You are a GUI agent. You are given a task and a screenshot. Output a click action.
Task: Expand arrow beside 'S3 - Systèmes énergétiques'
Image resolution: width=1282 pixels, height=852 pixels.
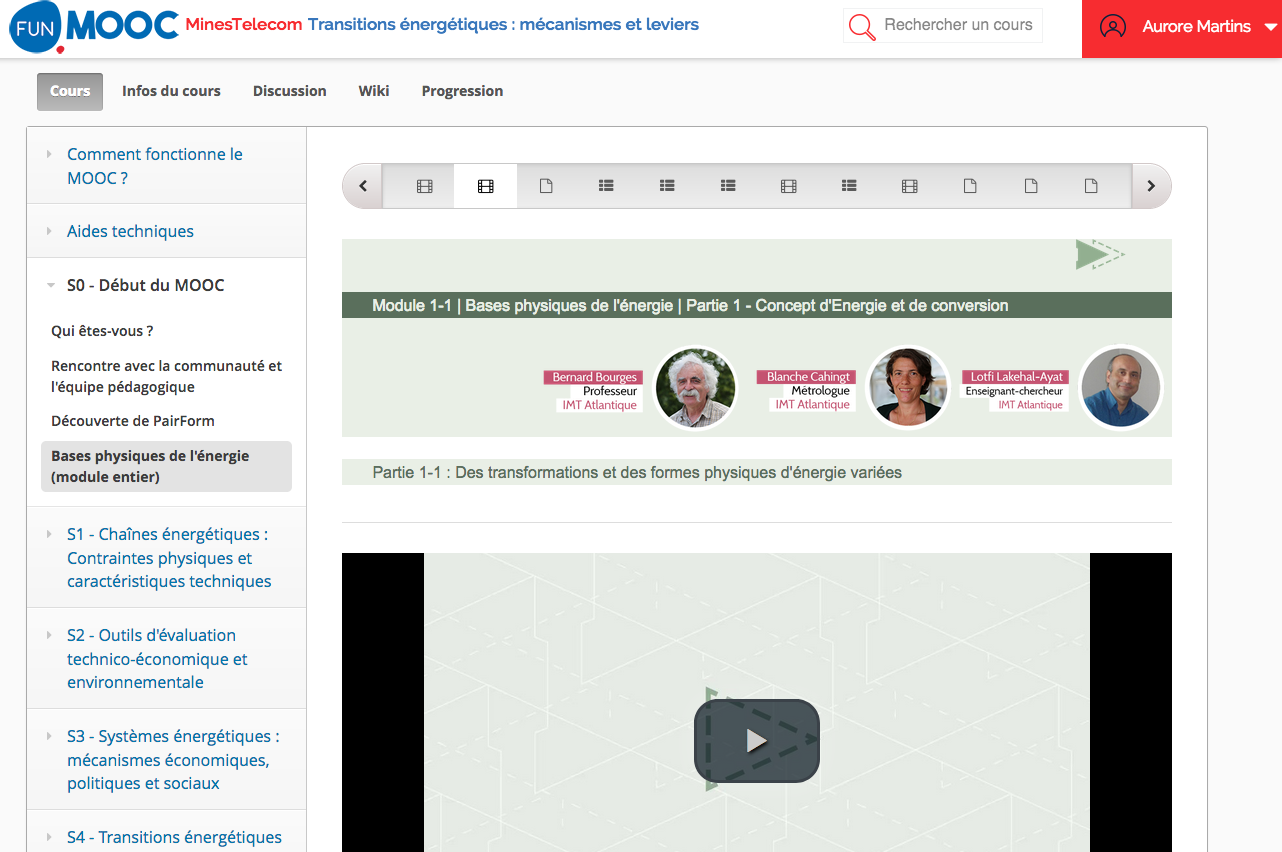tap(49, 736)
